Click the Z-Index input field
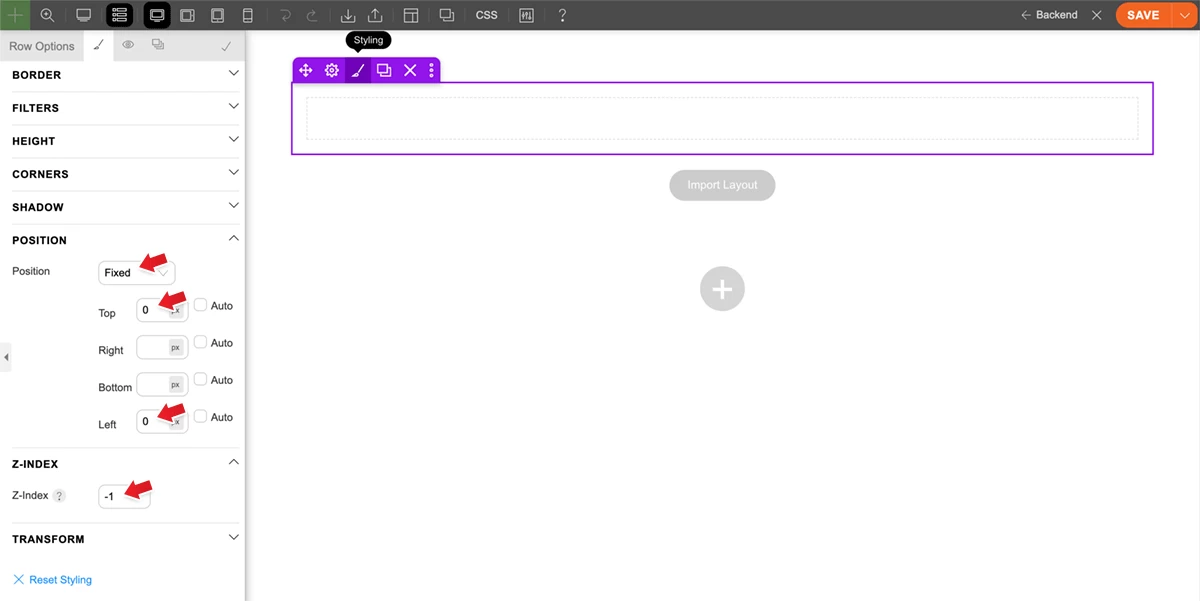 124,496
